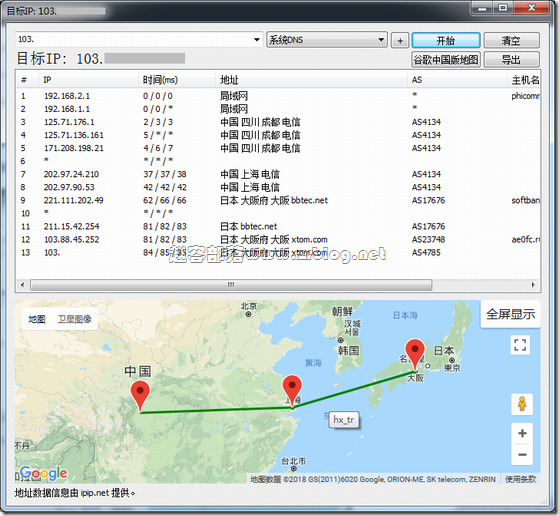Image resolution: width=559 pixels, height=516 pixels.
Task: Click the horizontal scrollbar thumb of hop list
Action: coord(231,285)
